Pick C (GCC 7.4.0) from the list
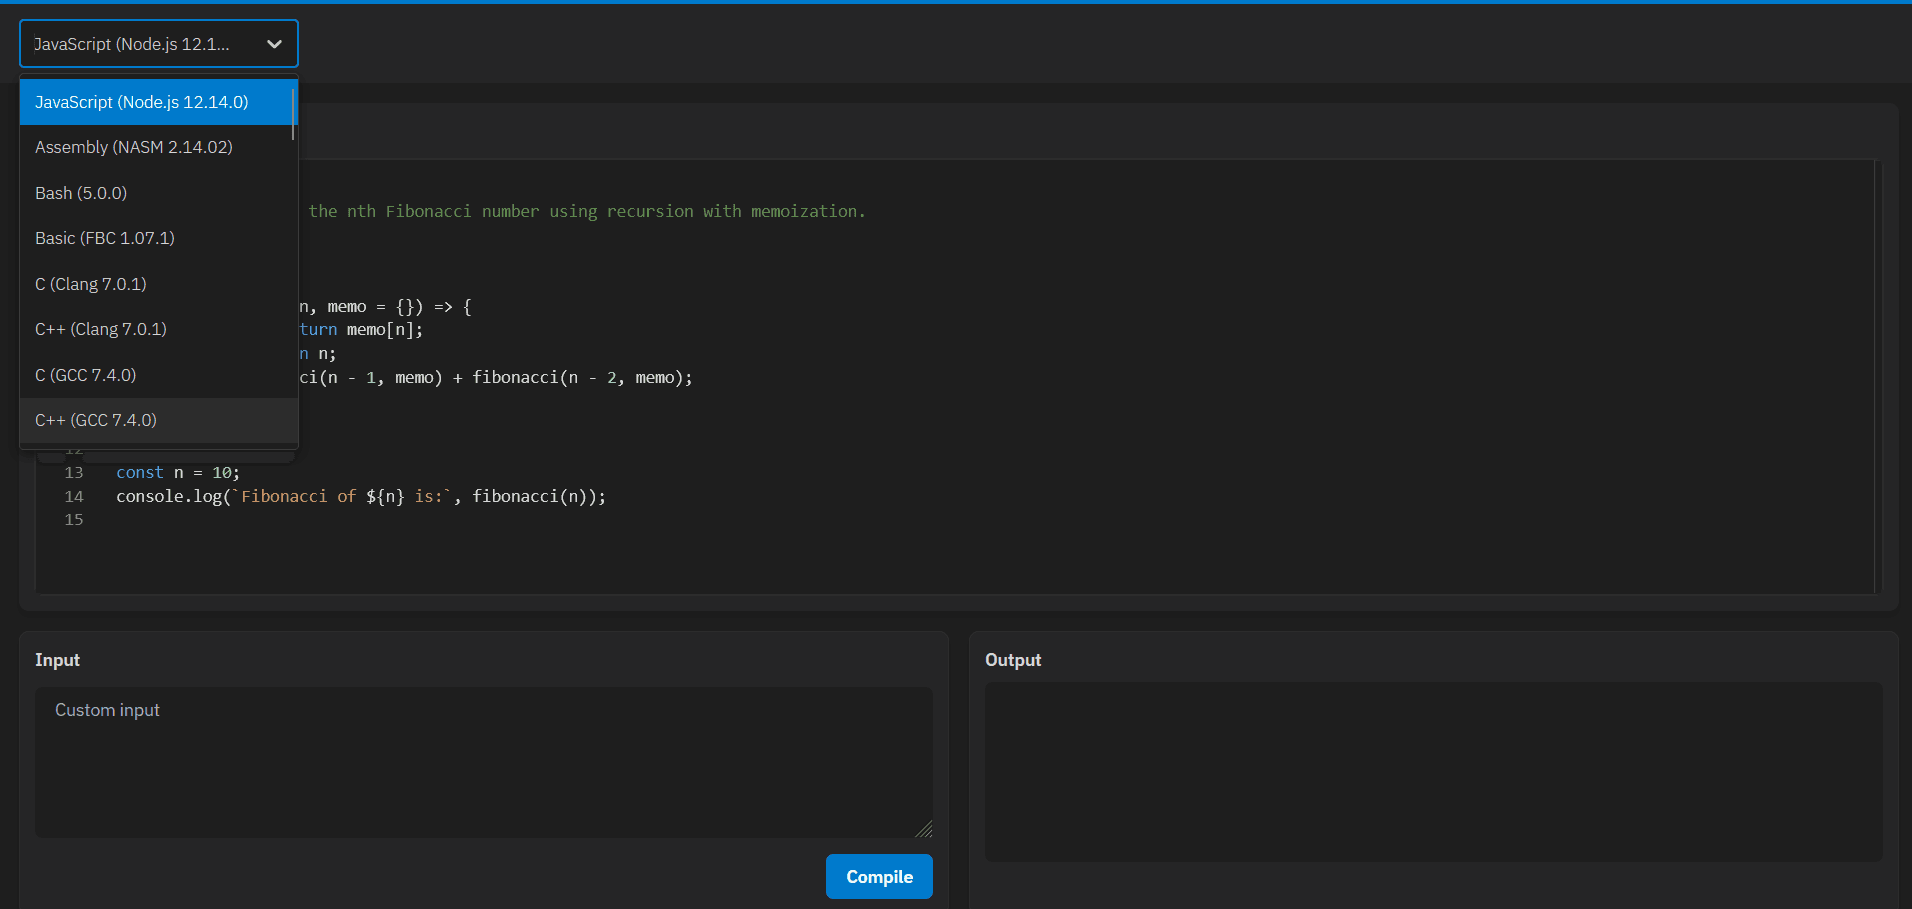The width and height of the screenshot is (1912, 909). tap(86, 375)
